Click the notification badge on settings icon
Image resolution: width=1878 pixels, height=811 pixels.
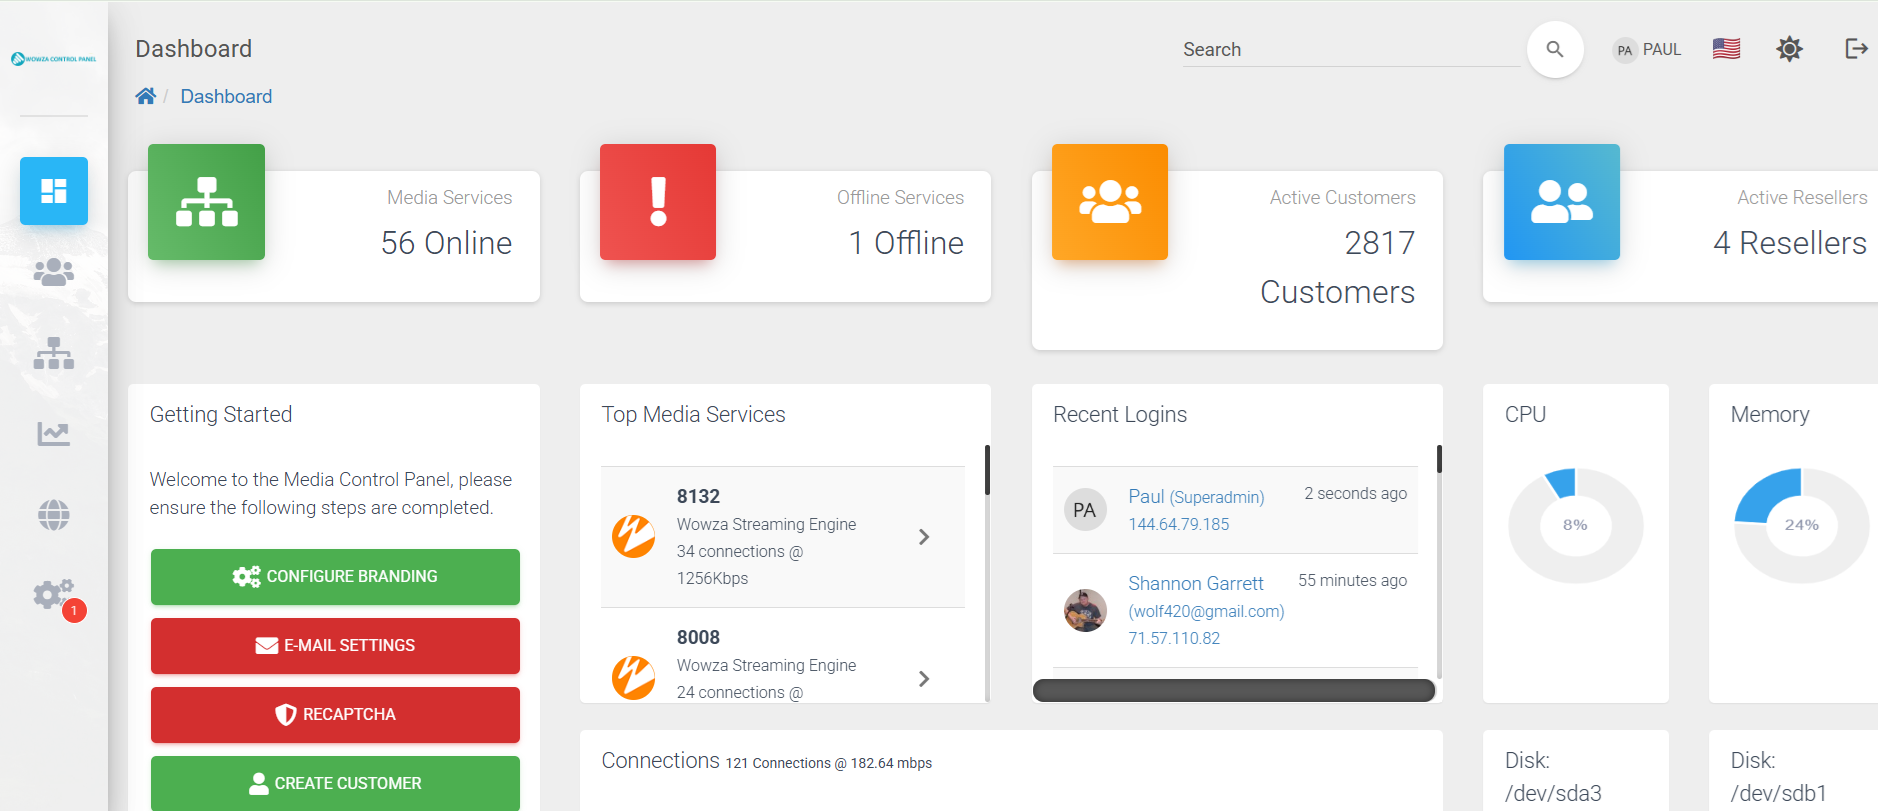[74, 610]
